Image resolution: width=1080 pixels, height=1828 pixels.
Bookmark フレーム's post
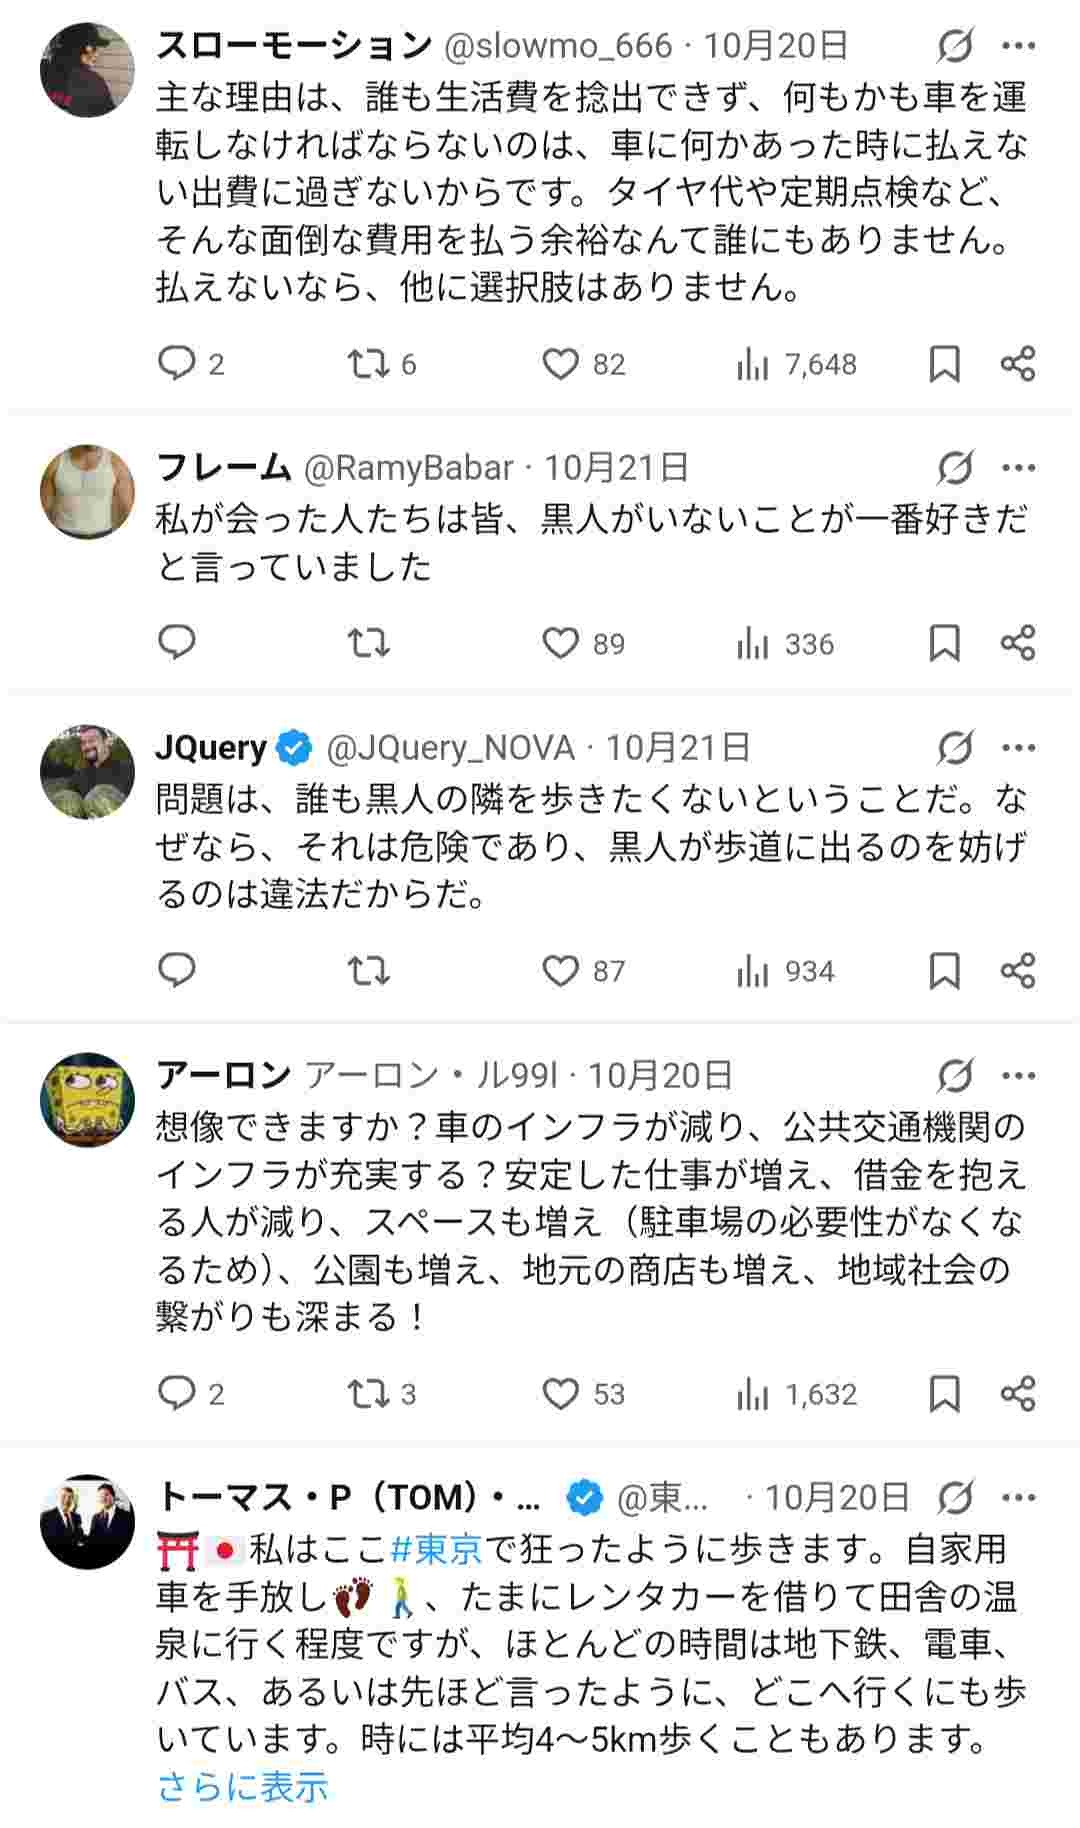pos(944,644)
